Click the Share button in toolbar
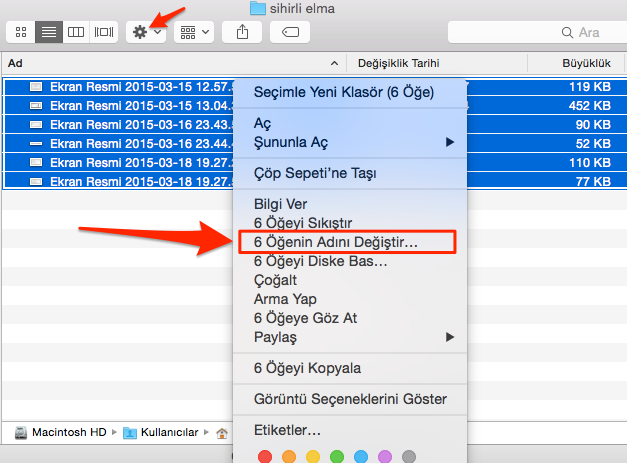The height and width of the screenshot is (463, 627). (x=242, y=32)
